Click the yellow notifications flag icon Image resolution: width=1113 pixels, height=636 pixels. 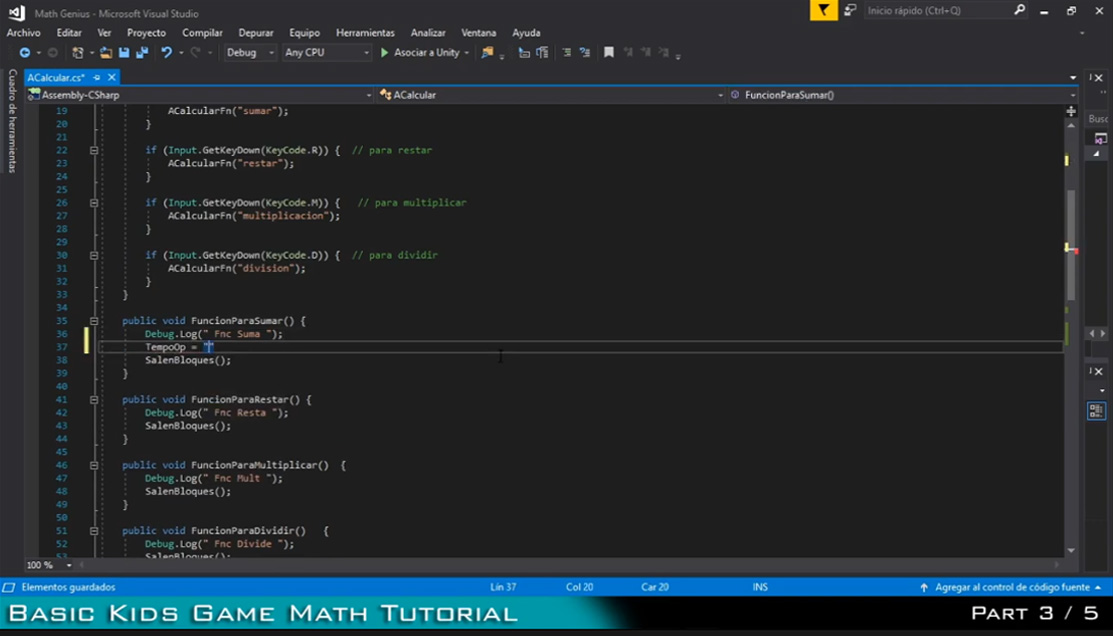(823, 11)
